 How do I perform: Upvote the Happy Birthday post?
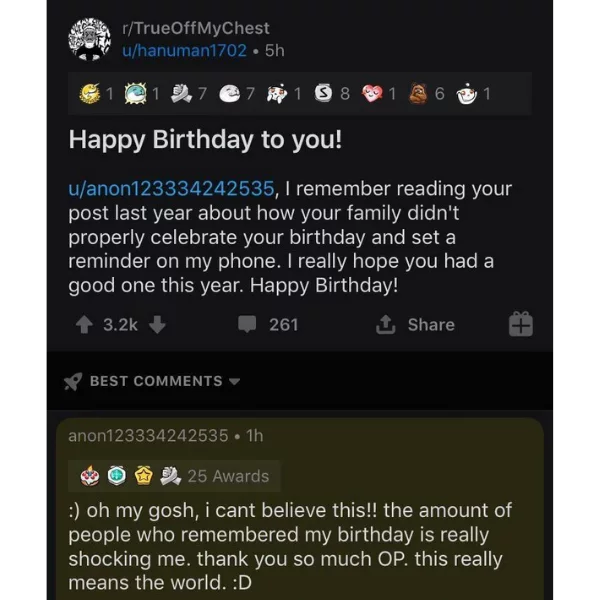click(x=84, y=325)
